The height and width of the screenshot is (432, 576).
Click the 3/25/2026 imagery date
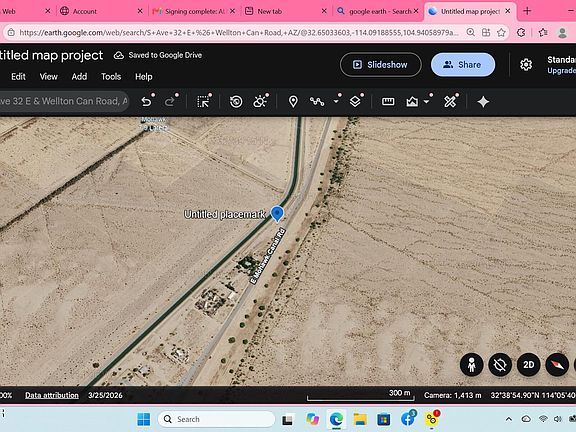105,395
